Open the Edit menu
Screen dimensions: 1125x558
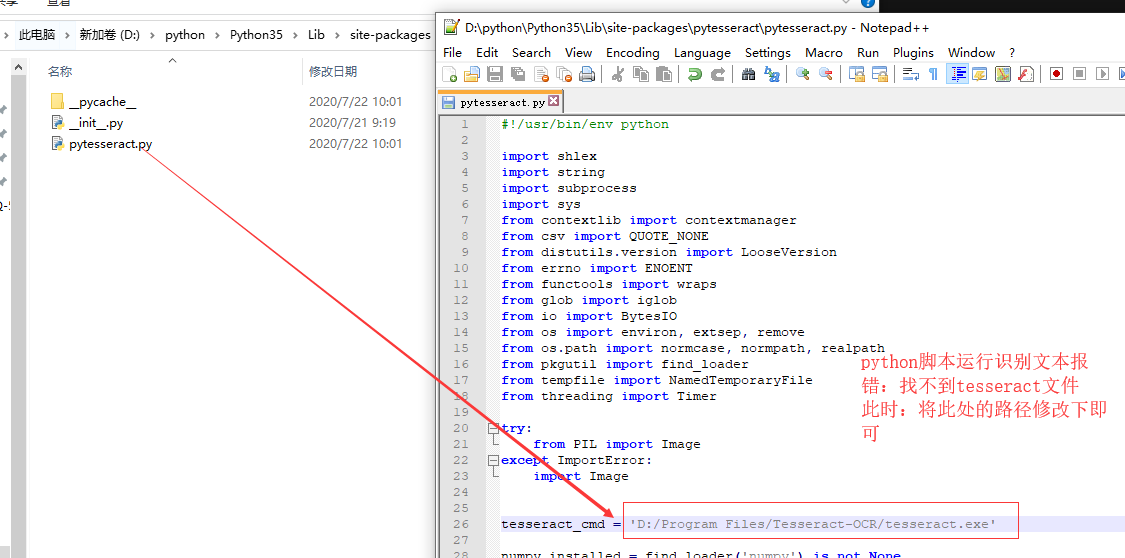pos(487,52)
